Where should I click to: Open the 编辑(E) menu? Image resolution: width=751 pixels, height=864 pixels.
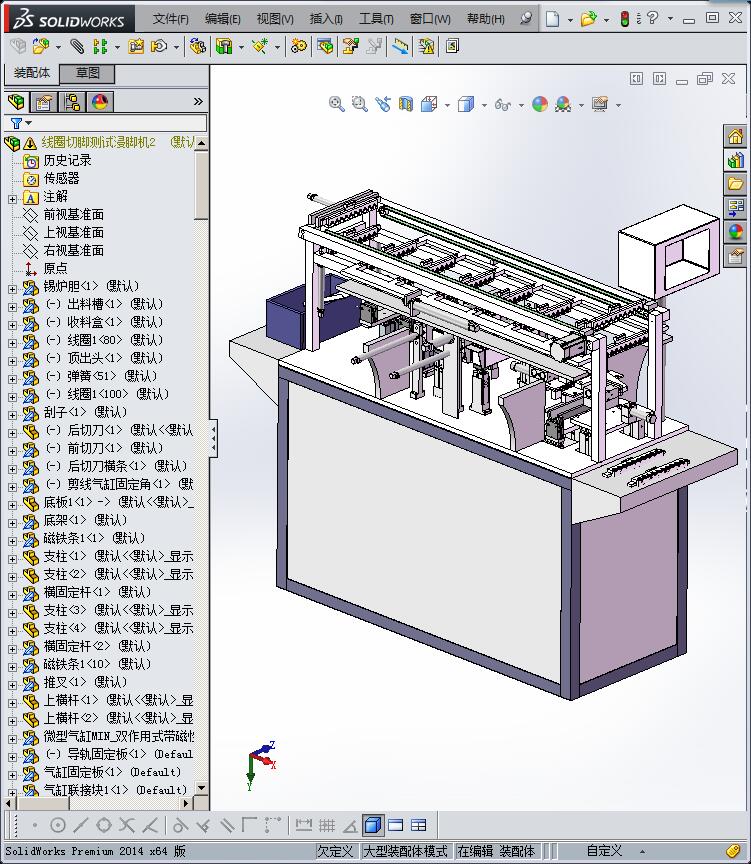(x=222, y=19)
